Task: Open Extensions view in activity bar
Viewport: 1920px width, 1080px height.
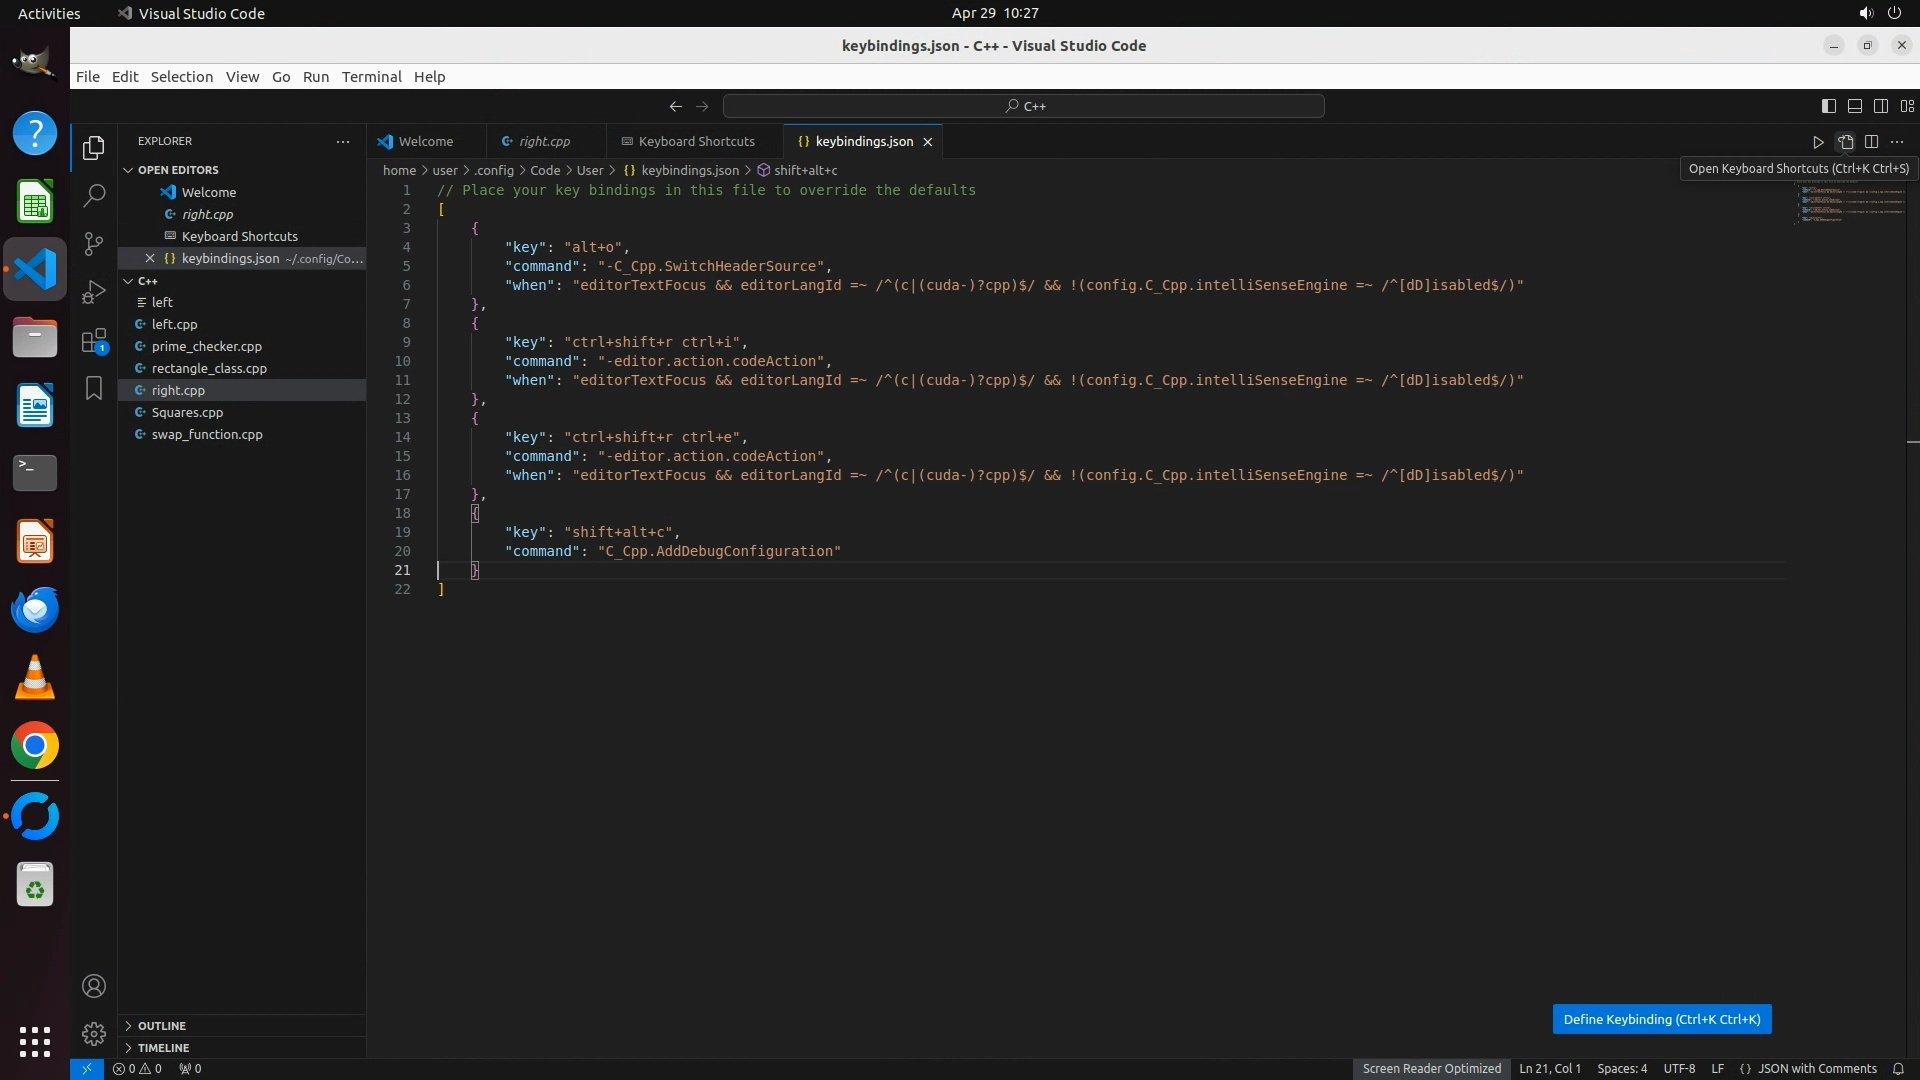Action: pos(94,341)
